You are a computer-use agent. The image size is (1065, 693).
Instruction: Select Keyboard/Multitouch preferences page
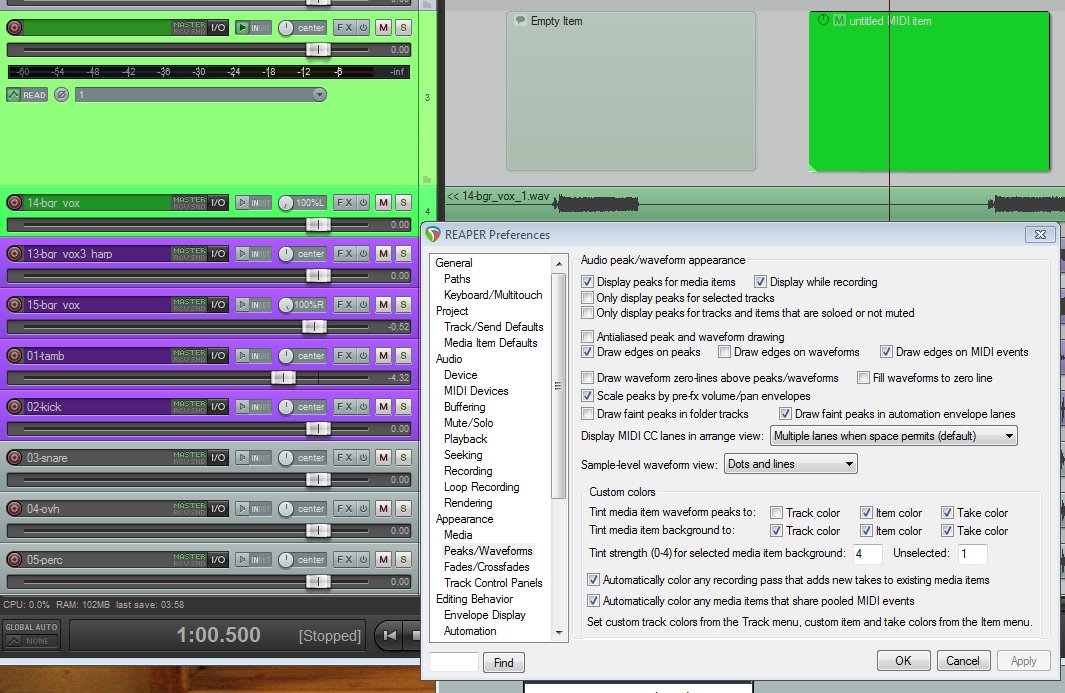(x=492, y=295)
